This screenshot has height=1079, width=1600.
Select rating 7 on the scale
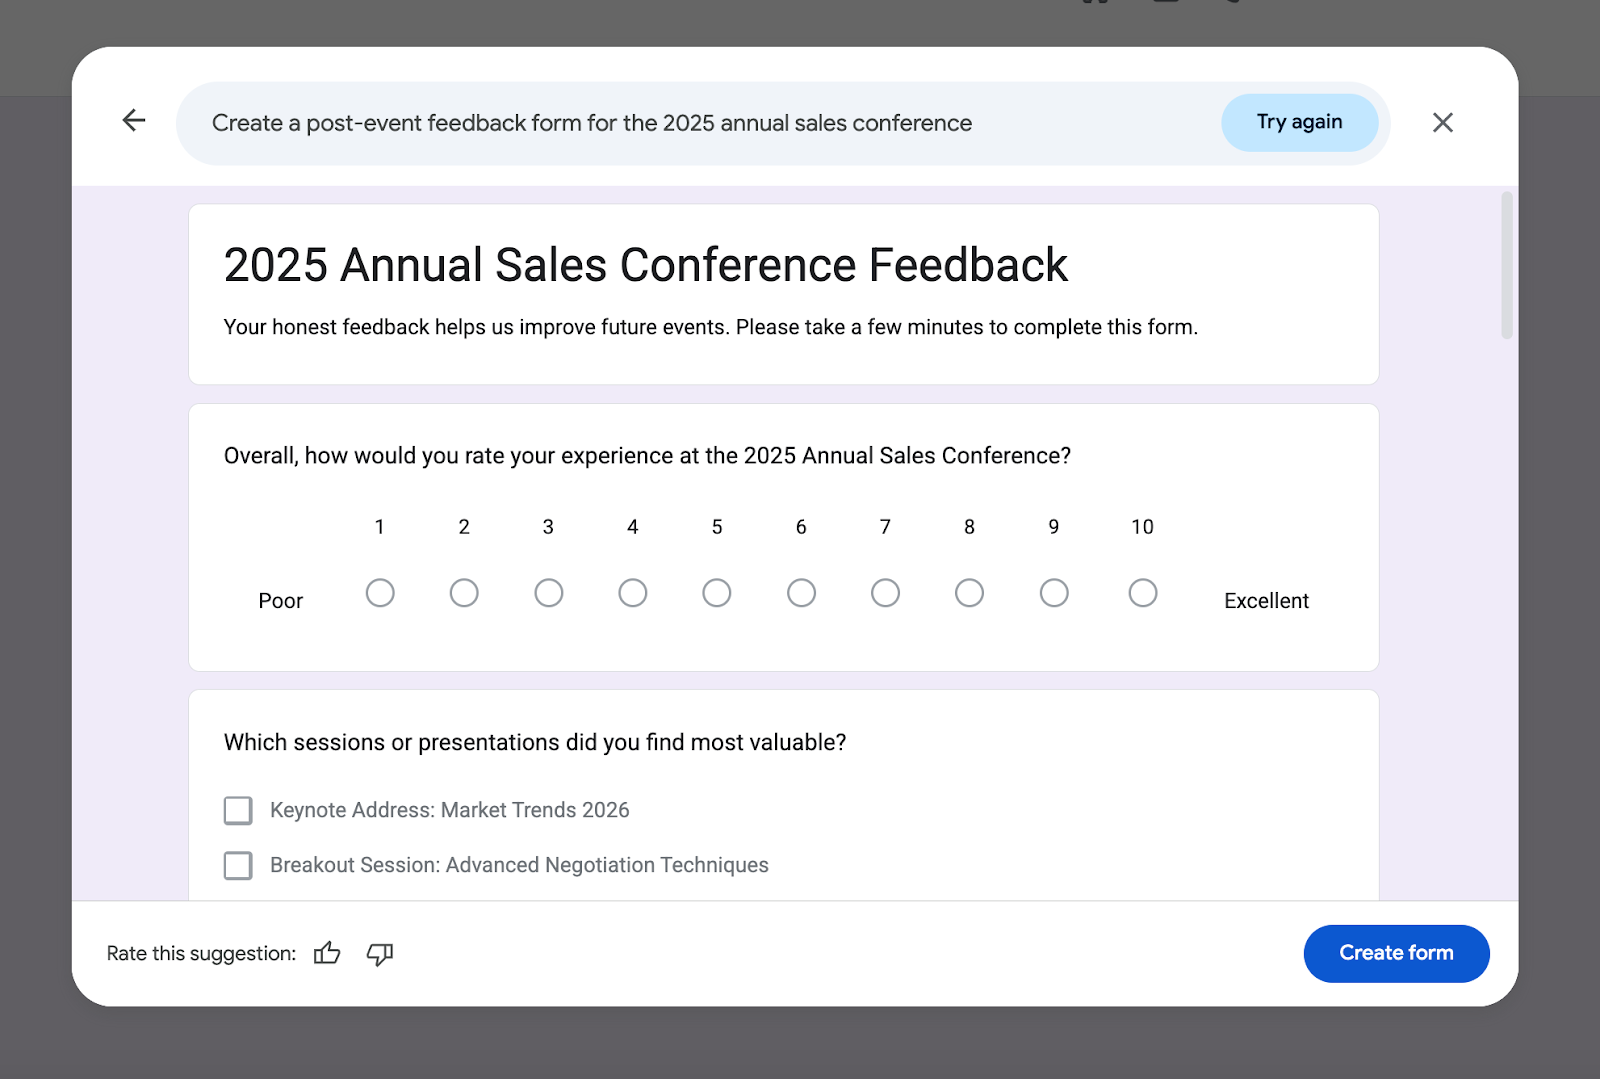tap(885, 593)
